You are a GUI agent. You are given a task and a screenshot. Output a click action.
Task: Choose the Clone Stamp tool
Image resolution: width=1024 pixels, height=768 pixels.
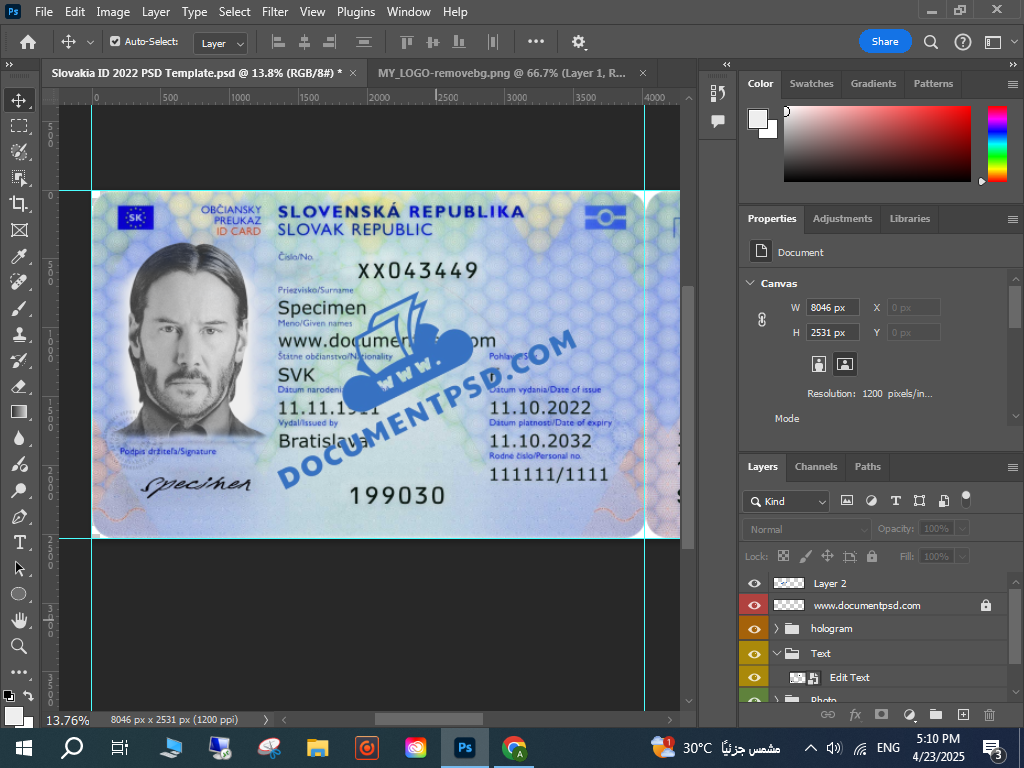point(19,334)
